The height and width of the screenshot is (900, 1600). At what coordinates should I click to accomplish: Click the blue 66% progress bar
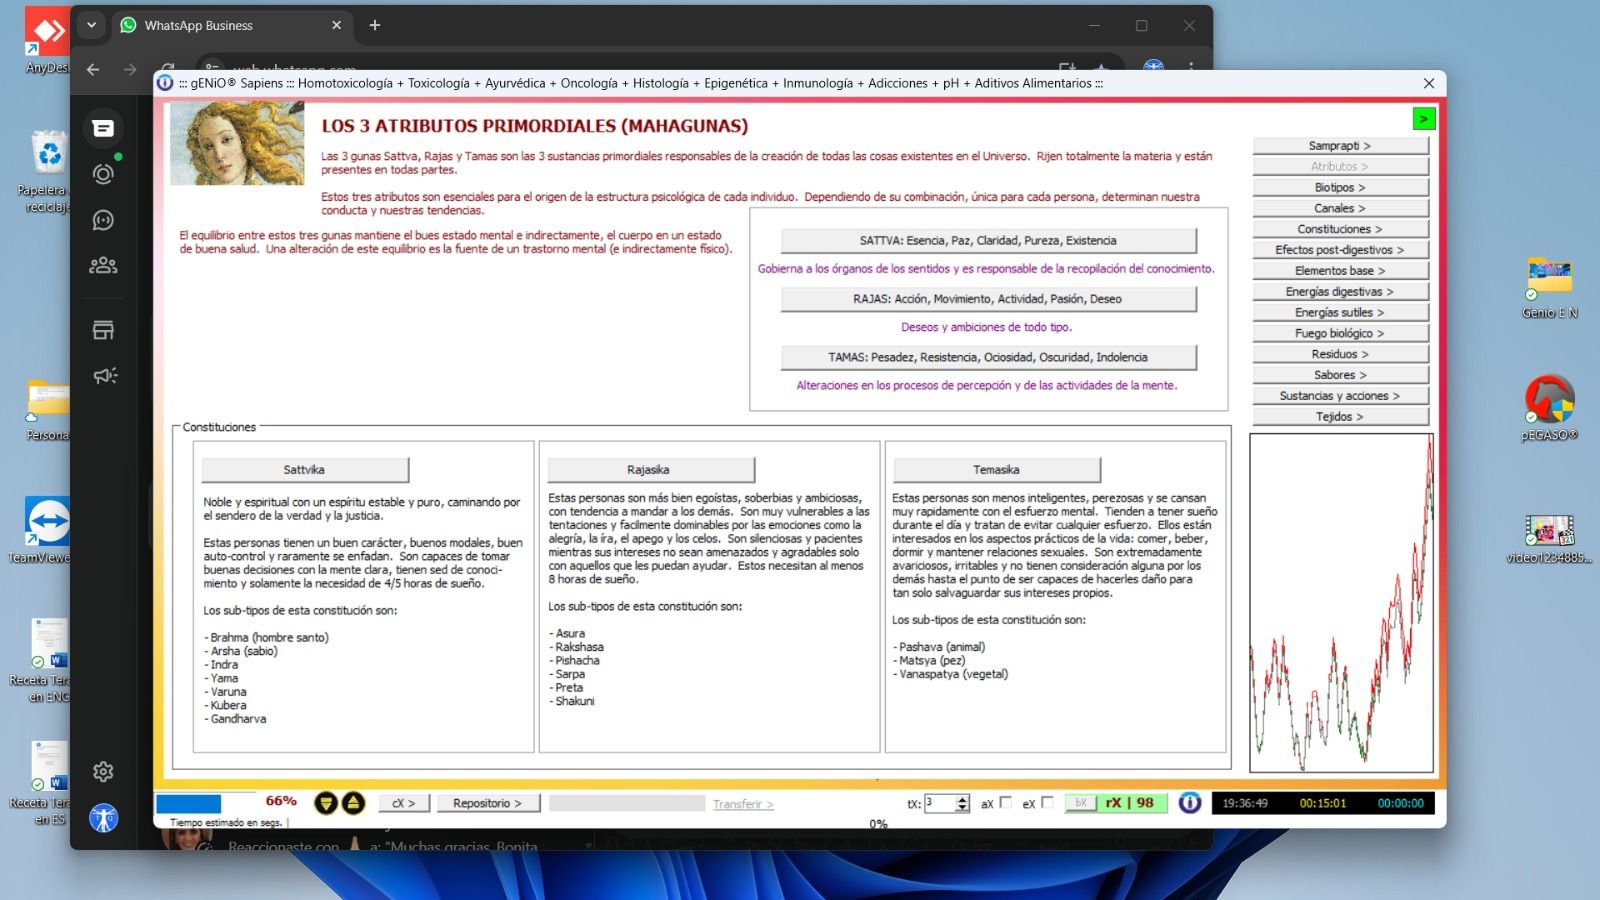(188, 804)
